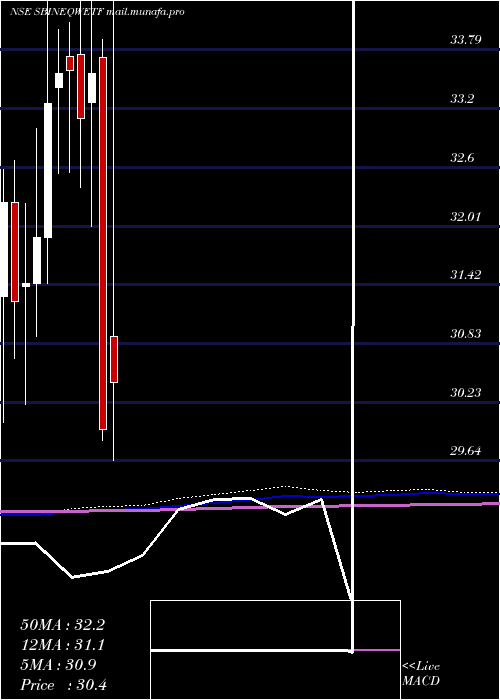Click the 30.83 price level label
This screenshot has height=700, width=500.
[x=465, y=334]
